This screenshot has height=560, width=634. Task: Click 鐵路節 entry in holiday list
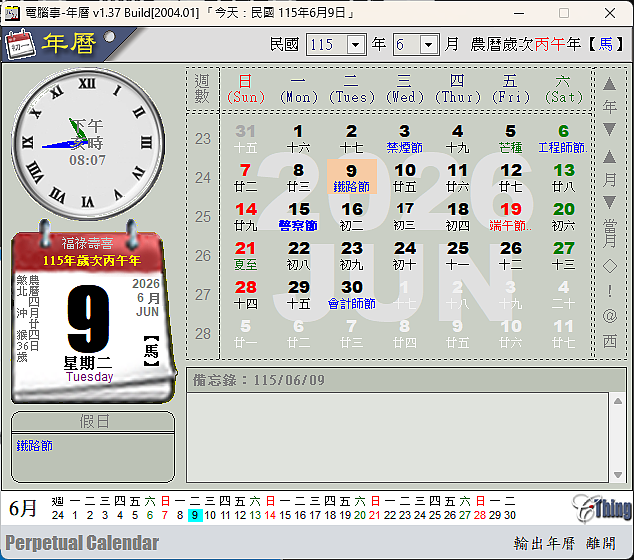coord(35,446)
